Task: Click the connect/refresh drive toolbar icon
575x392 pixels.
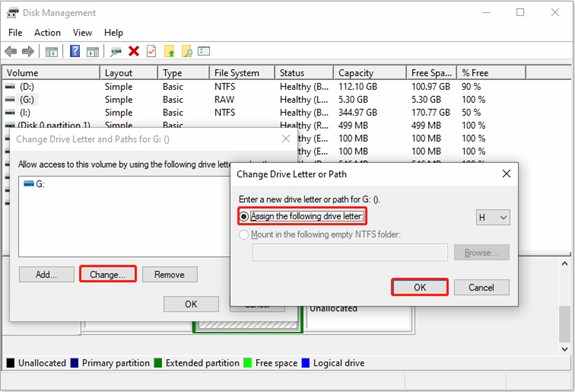Action: [116, 52]
